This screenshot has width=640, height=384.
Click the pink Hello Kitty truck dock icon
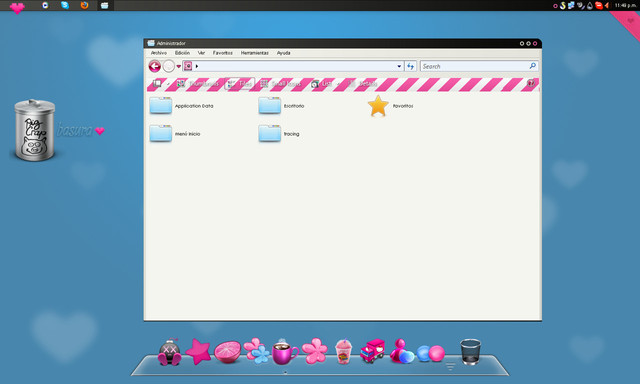[x=373, y=351]
